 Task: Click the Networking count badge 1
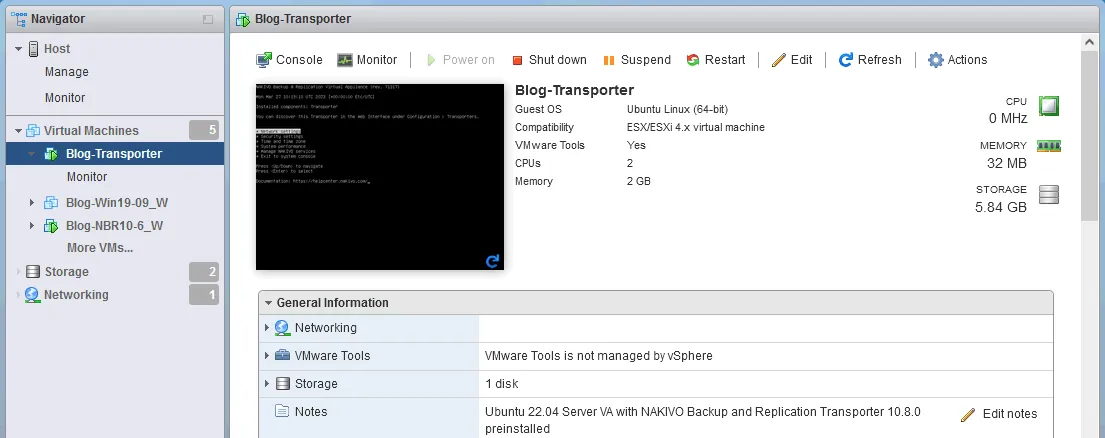click(x=204, y=295)
